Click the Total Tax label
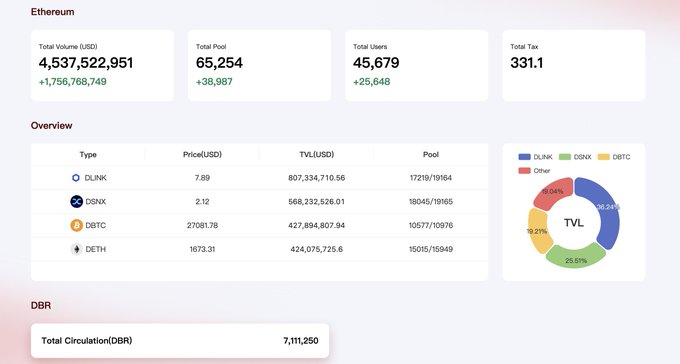Image resolution: width=680 pixels, height=364 pixels. coord(524,46)
